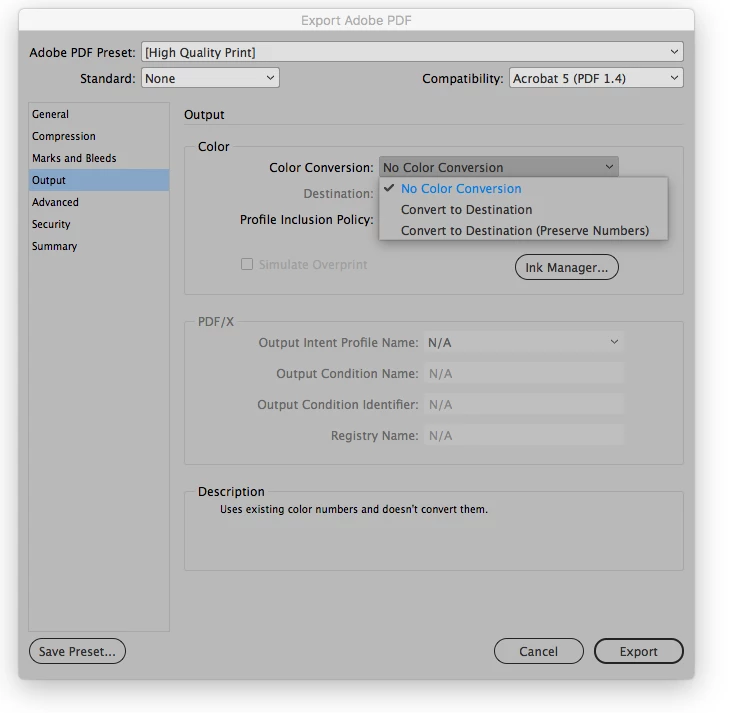Choose Convert to Destination (Preserve Numbers)
Screen dimensions: 748x713
point(523,231)
